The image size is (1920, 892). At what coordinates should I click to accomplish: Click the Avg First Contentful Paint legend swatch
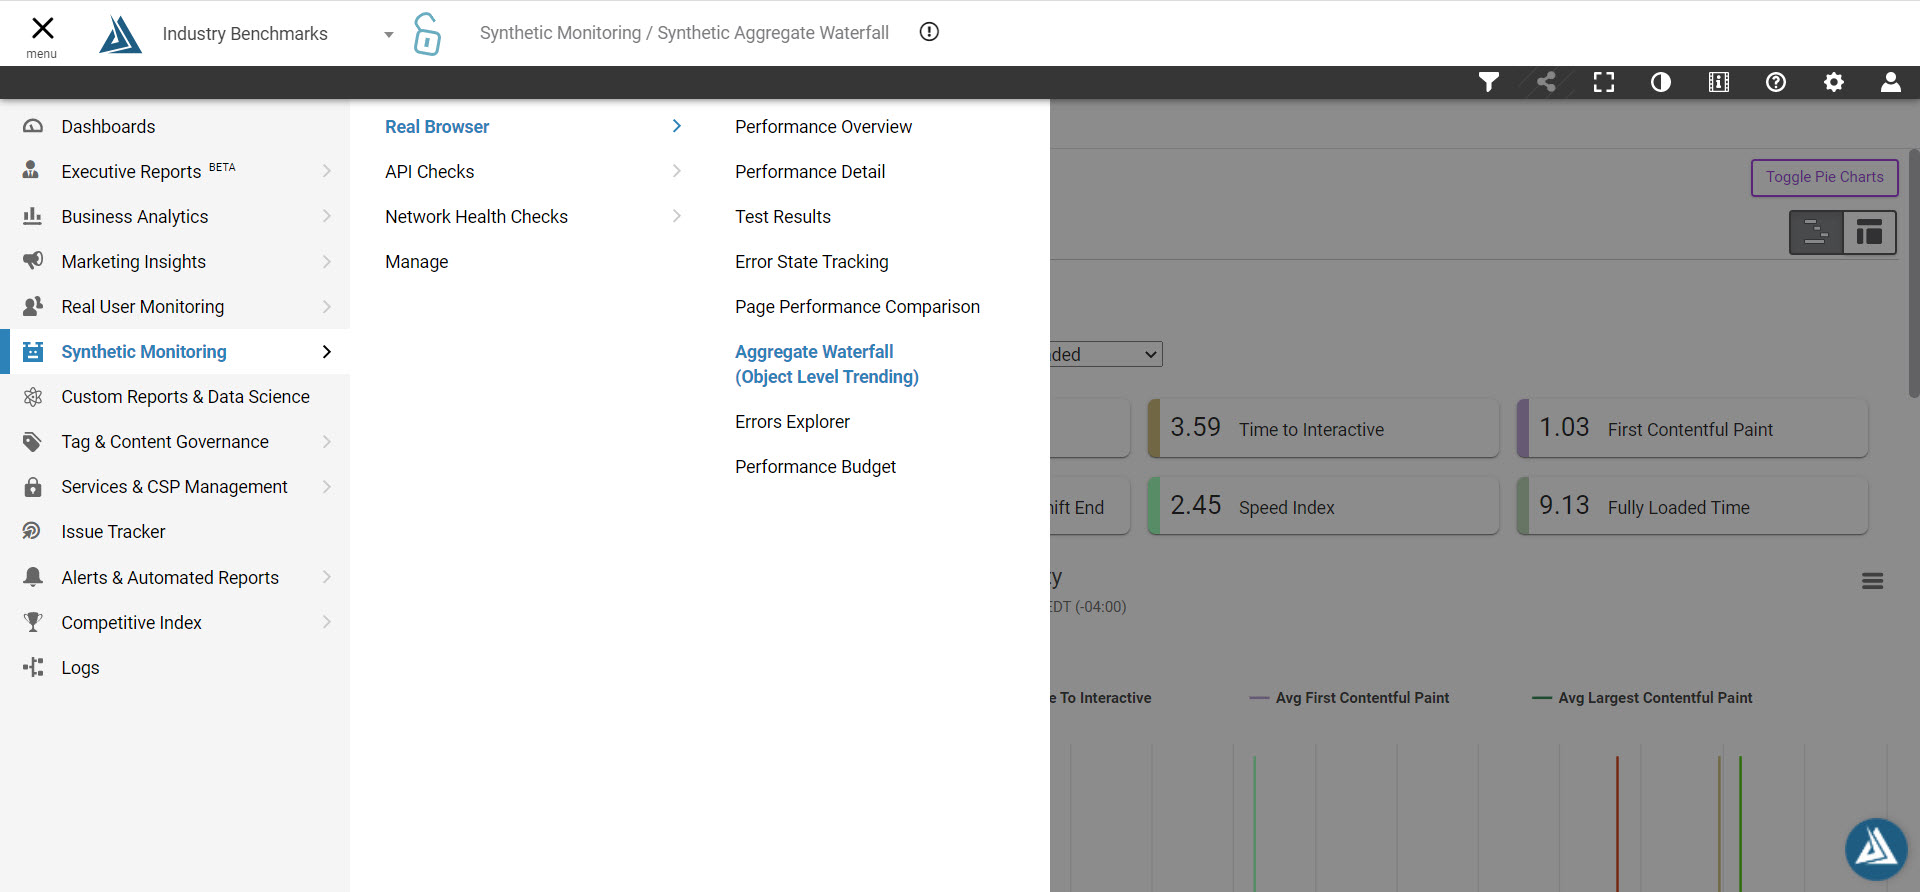1259,698
